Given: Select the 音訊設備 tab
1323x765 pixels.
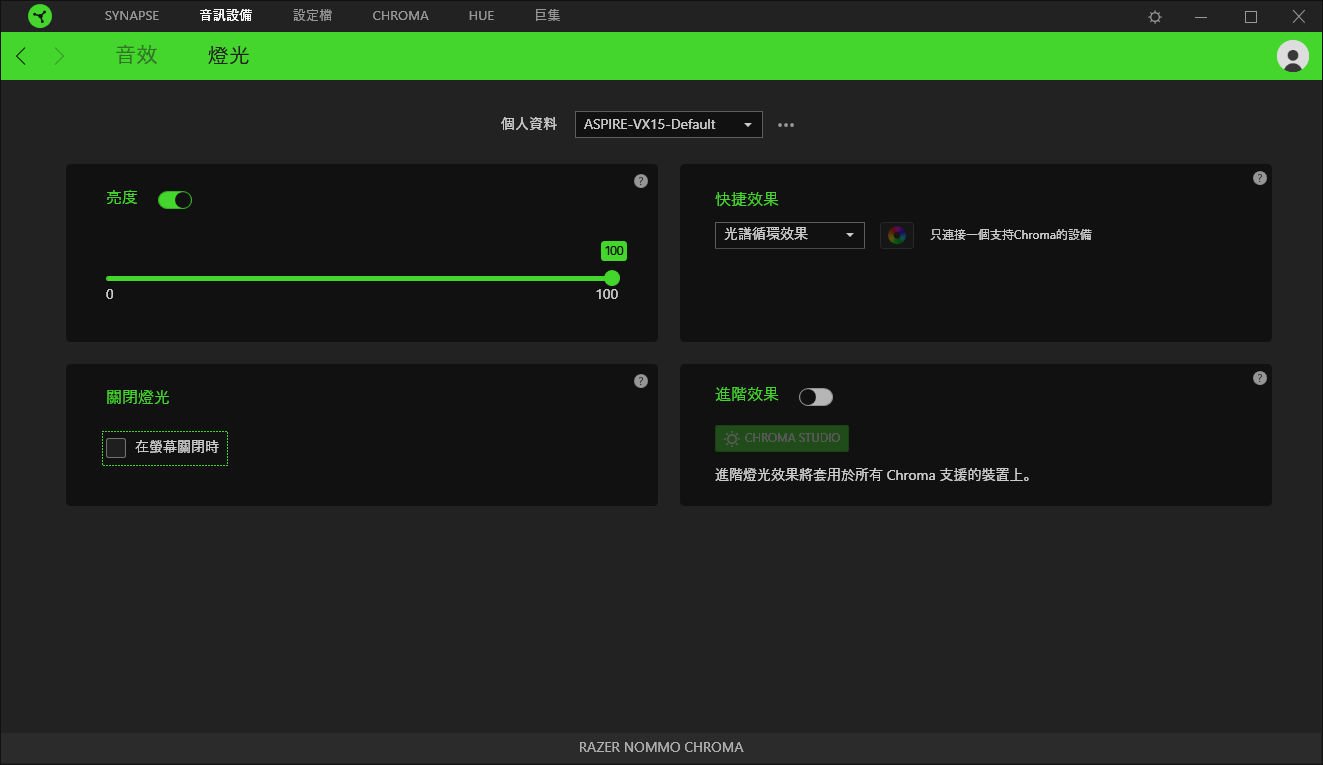Looking at the screenshot, I should 226,16.
